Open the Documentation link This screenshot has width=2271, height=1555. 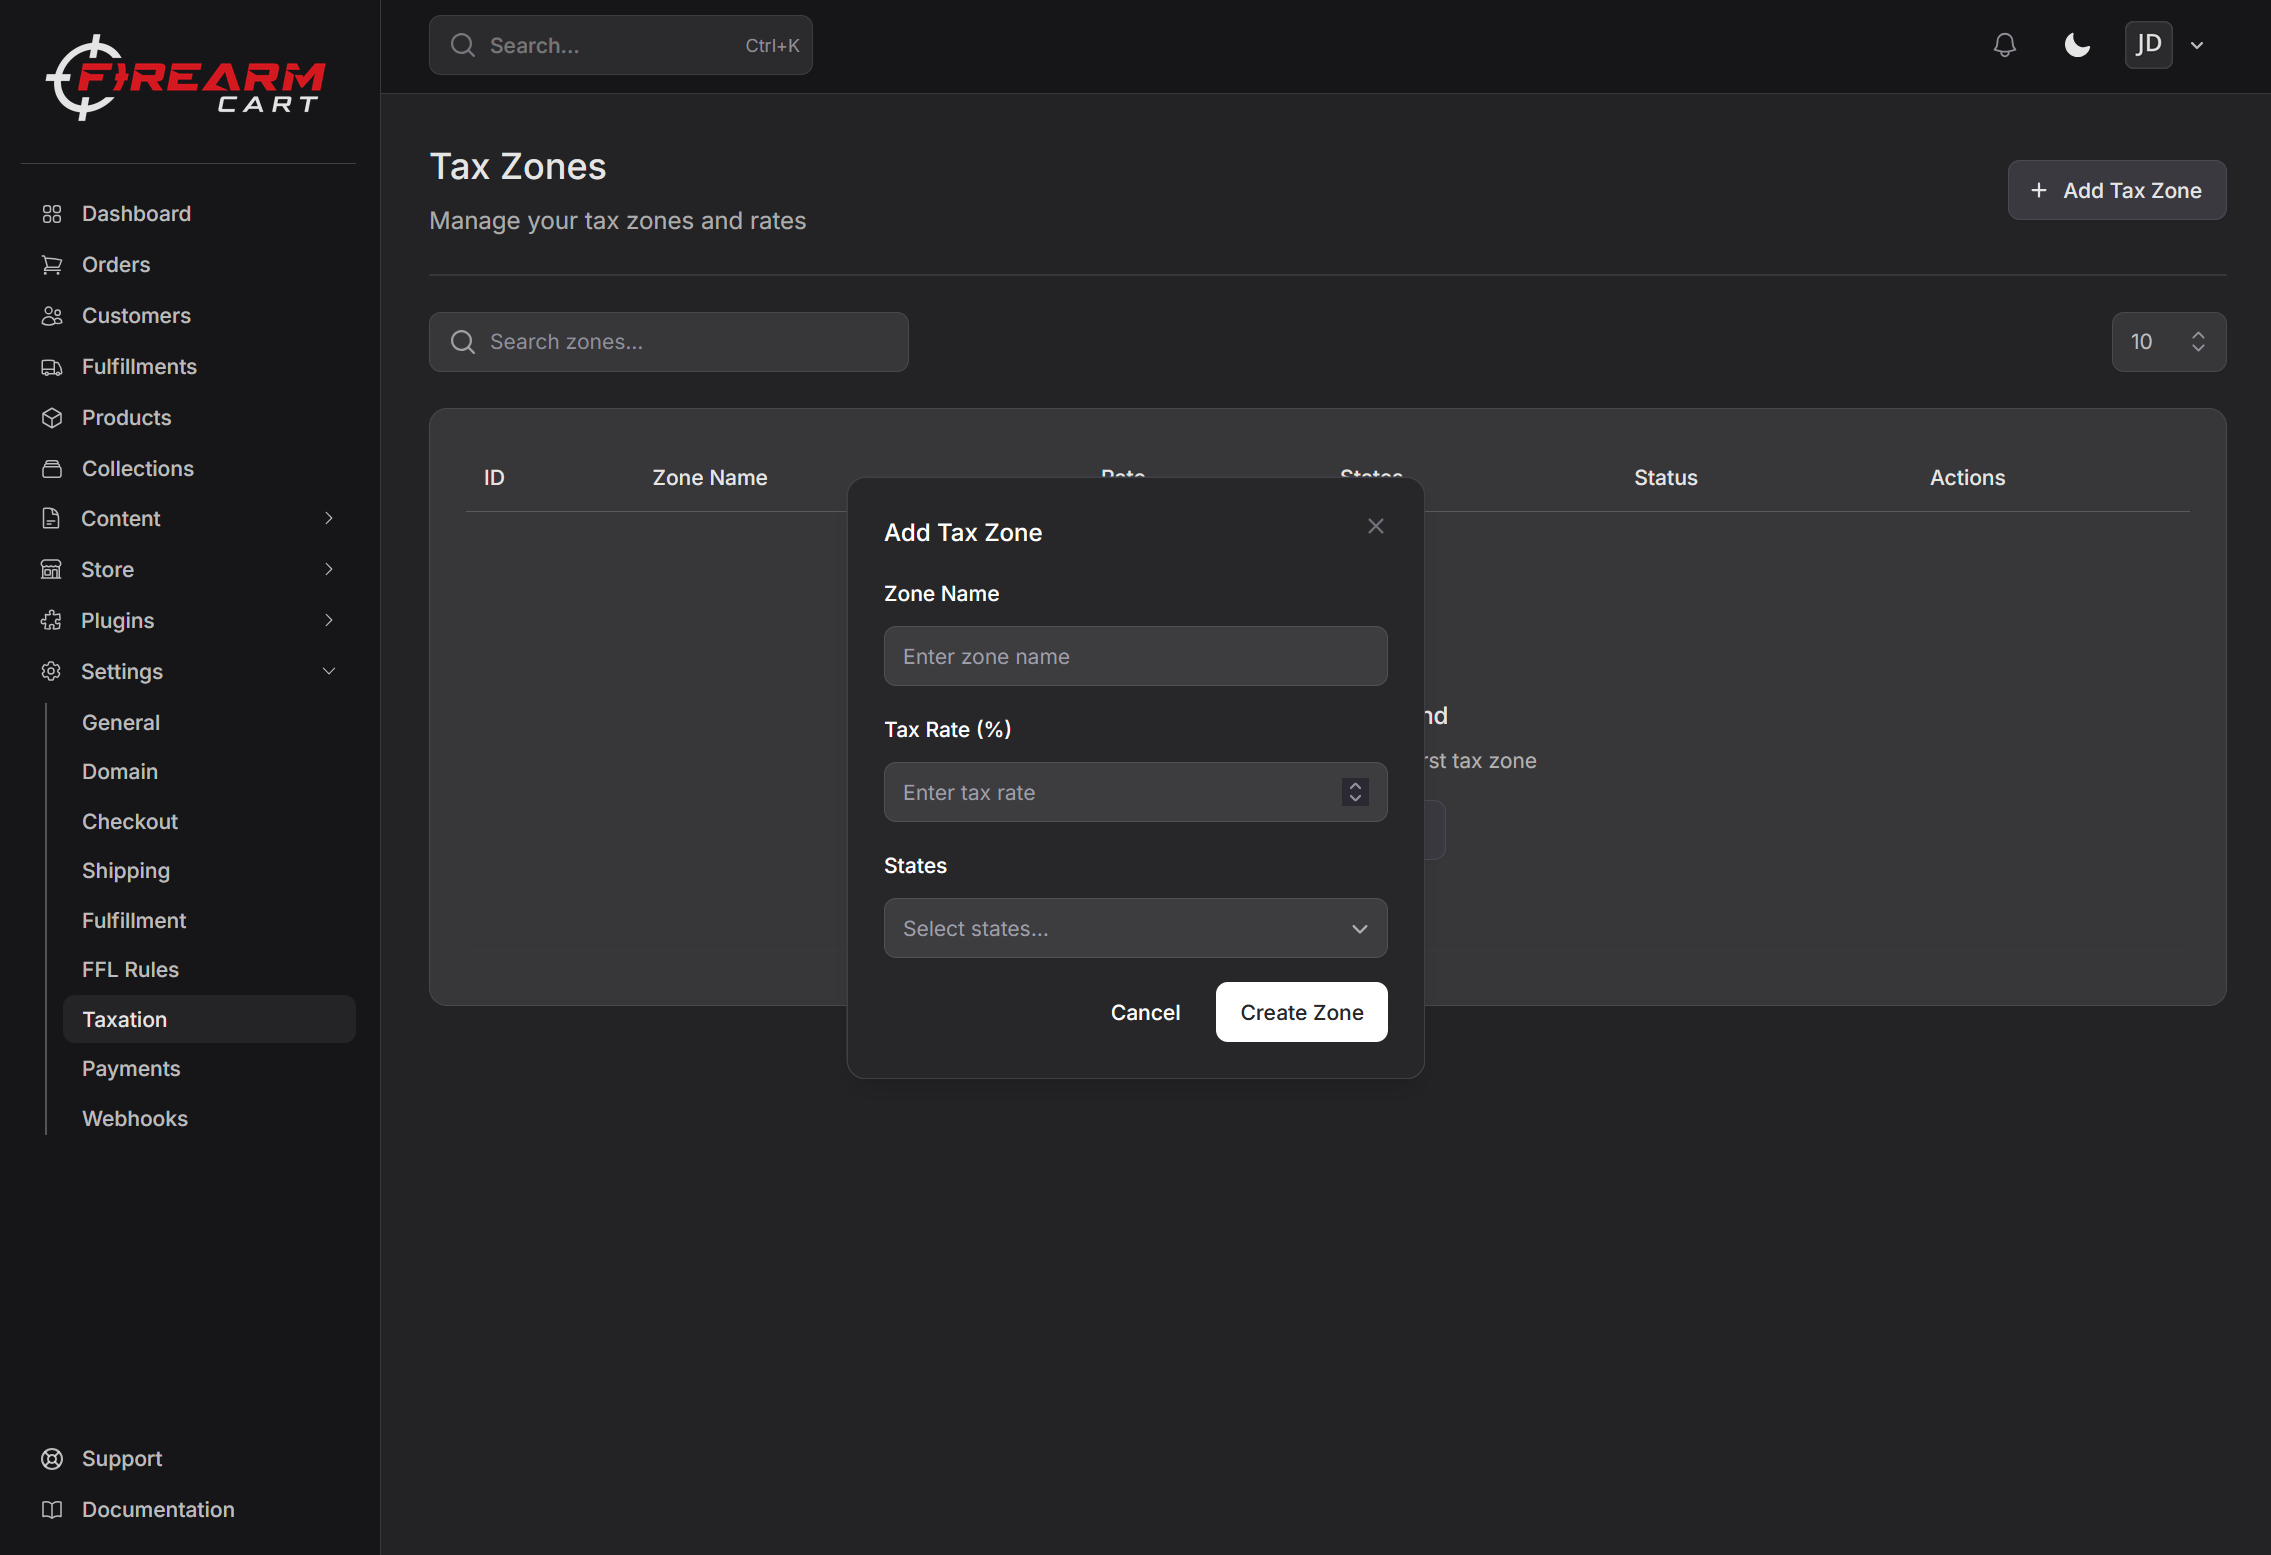pos(158,1510)
